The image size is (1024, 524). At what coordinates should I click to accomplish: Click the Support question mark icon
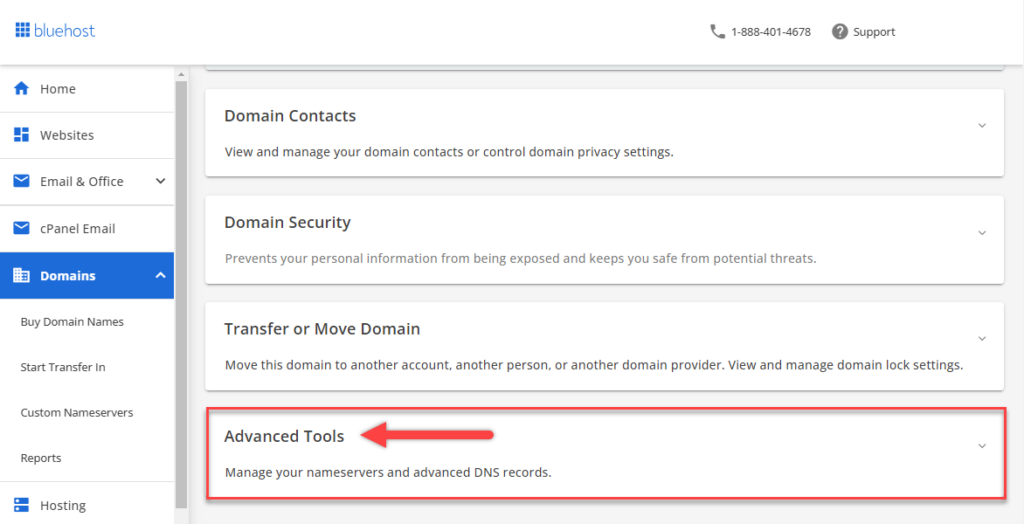tap(840, 31)
